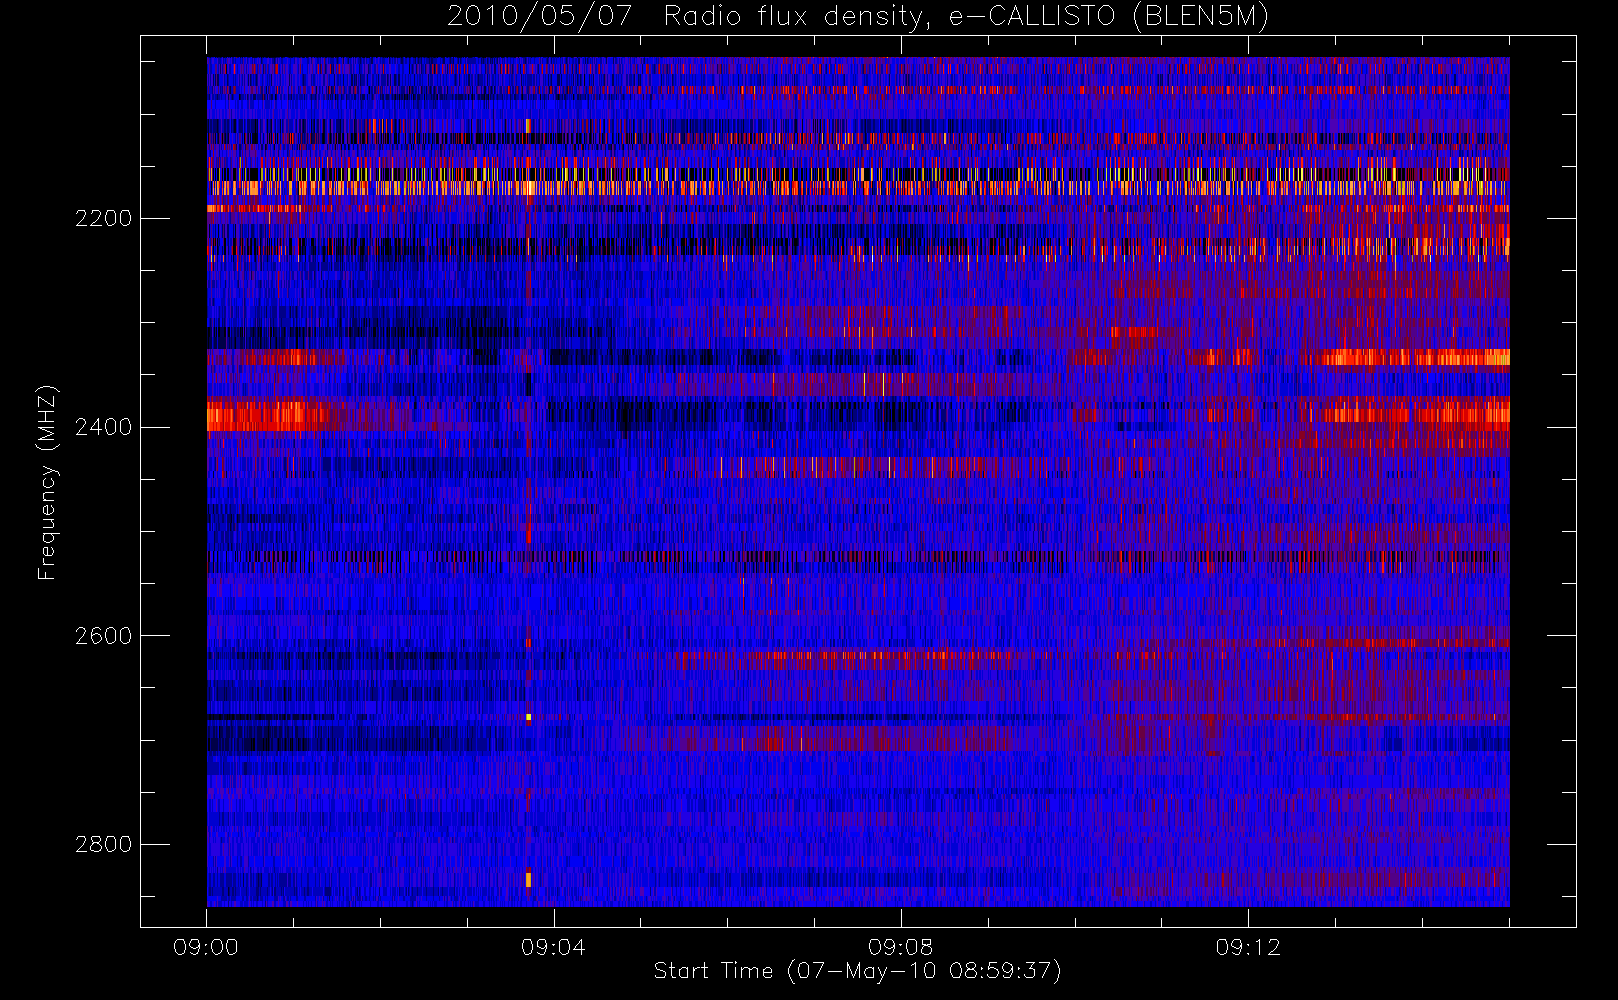Image resolution: width=1618 pixels, height=1000 pixels.
Task: Click the 09:12 time tick label
Action: coord(1248,947)
